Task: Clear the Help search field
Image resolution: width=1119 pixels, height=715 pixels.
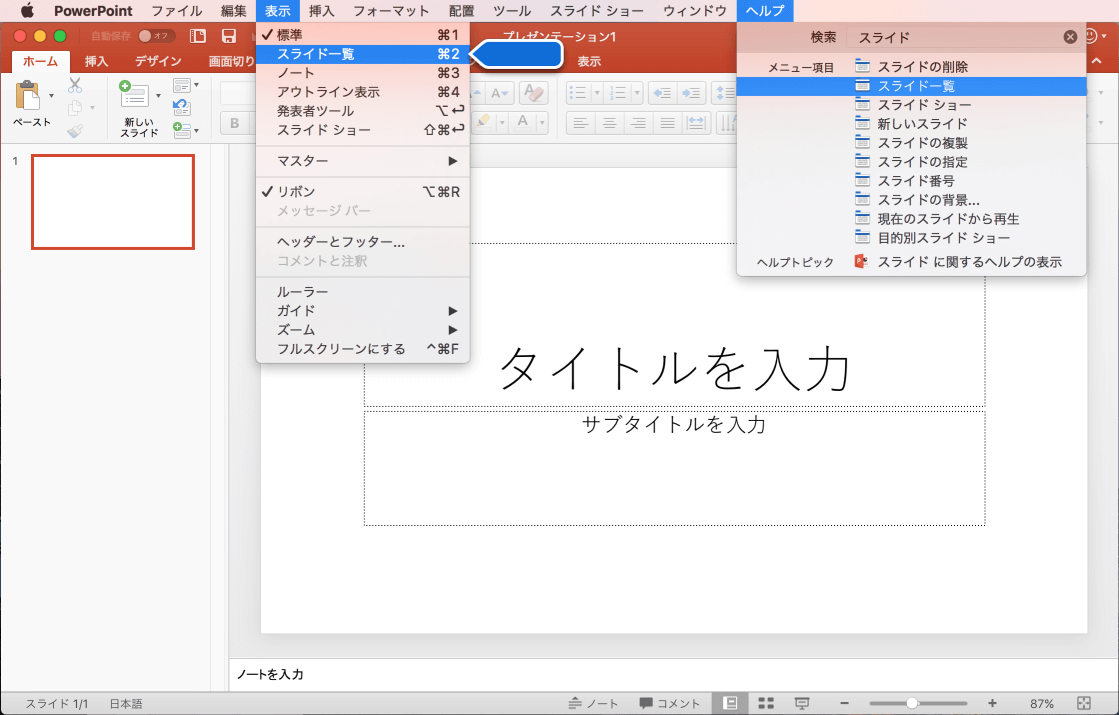Action: [x=1070, y=37]
